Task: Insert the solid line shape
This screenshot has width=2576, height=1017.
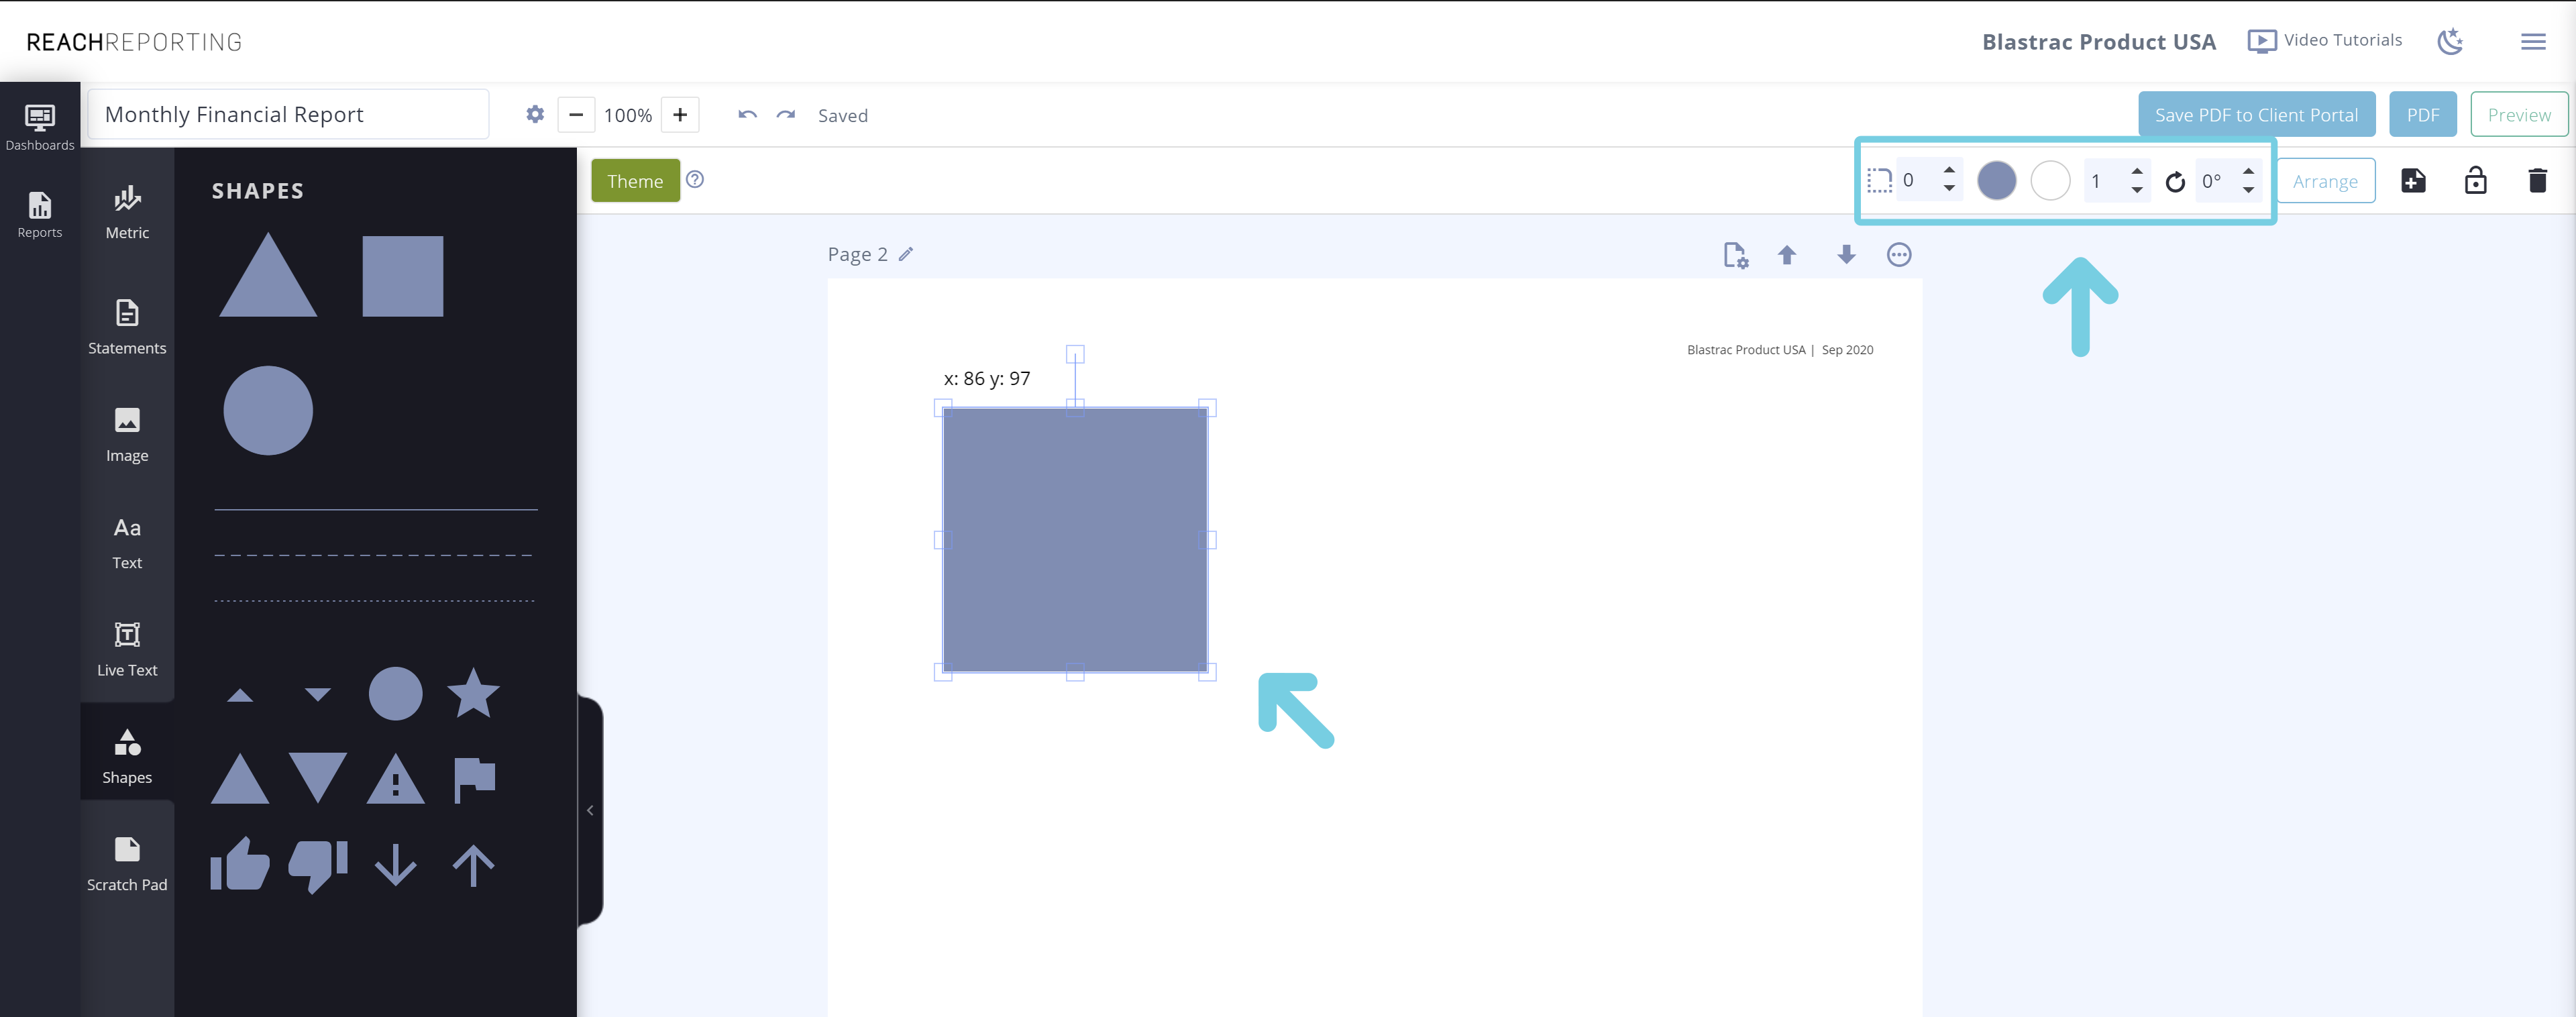Action: pos(375,510)
